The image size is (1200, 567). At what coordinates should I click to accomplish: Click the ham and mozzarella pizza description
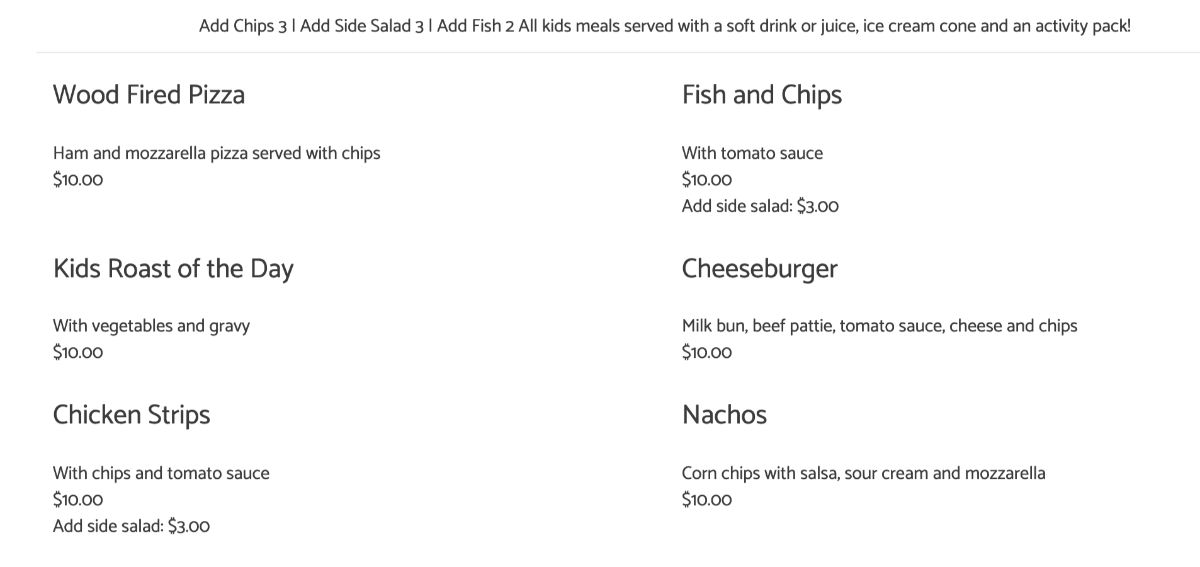tap(217, 153)
